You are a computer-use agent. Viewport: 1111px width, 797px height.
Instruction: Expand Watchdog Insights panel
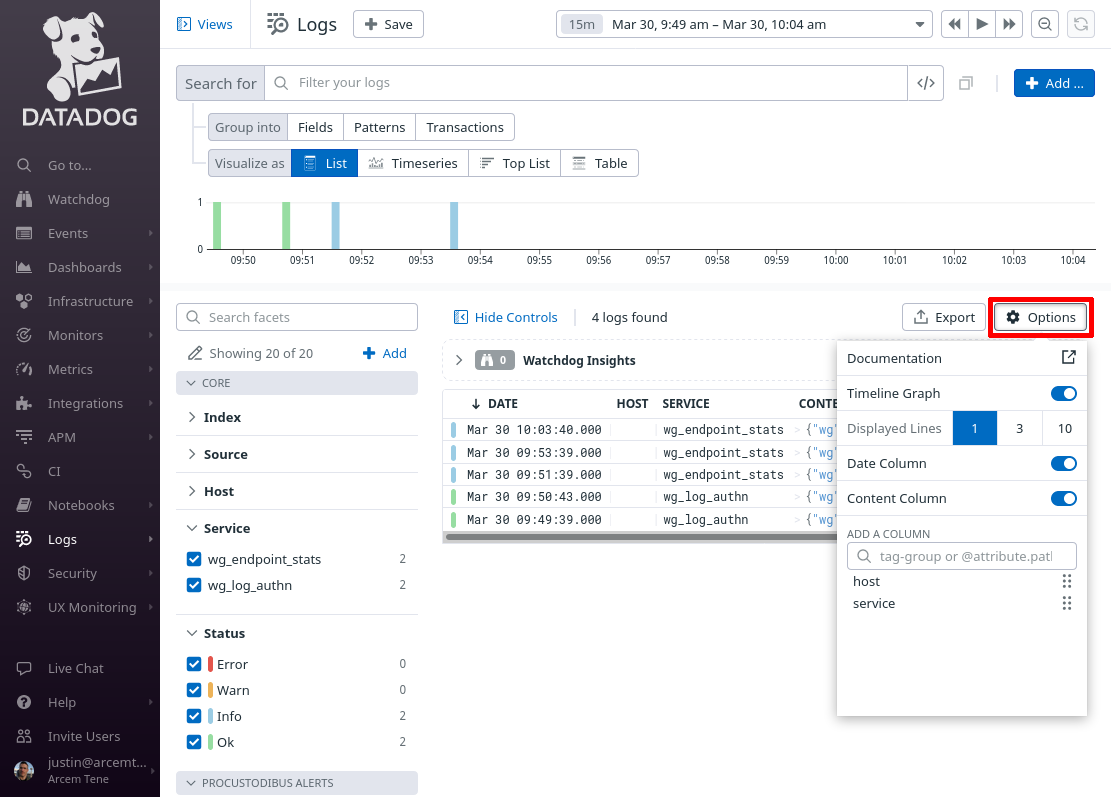tap(459, 360)
